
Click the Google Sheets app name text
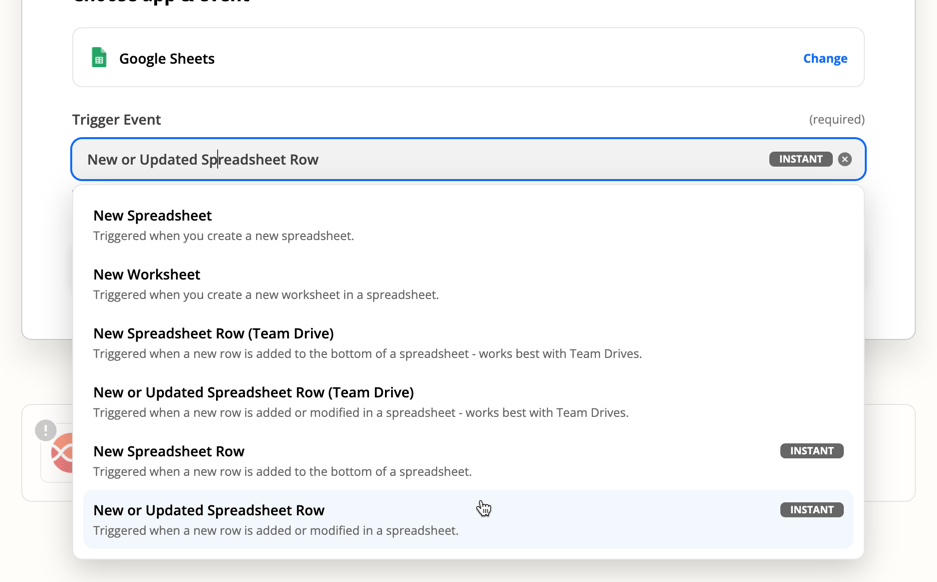click(167, 59)
